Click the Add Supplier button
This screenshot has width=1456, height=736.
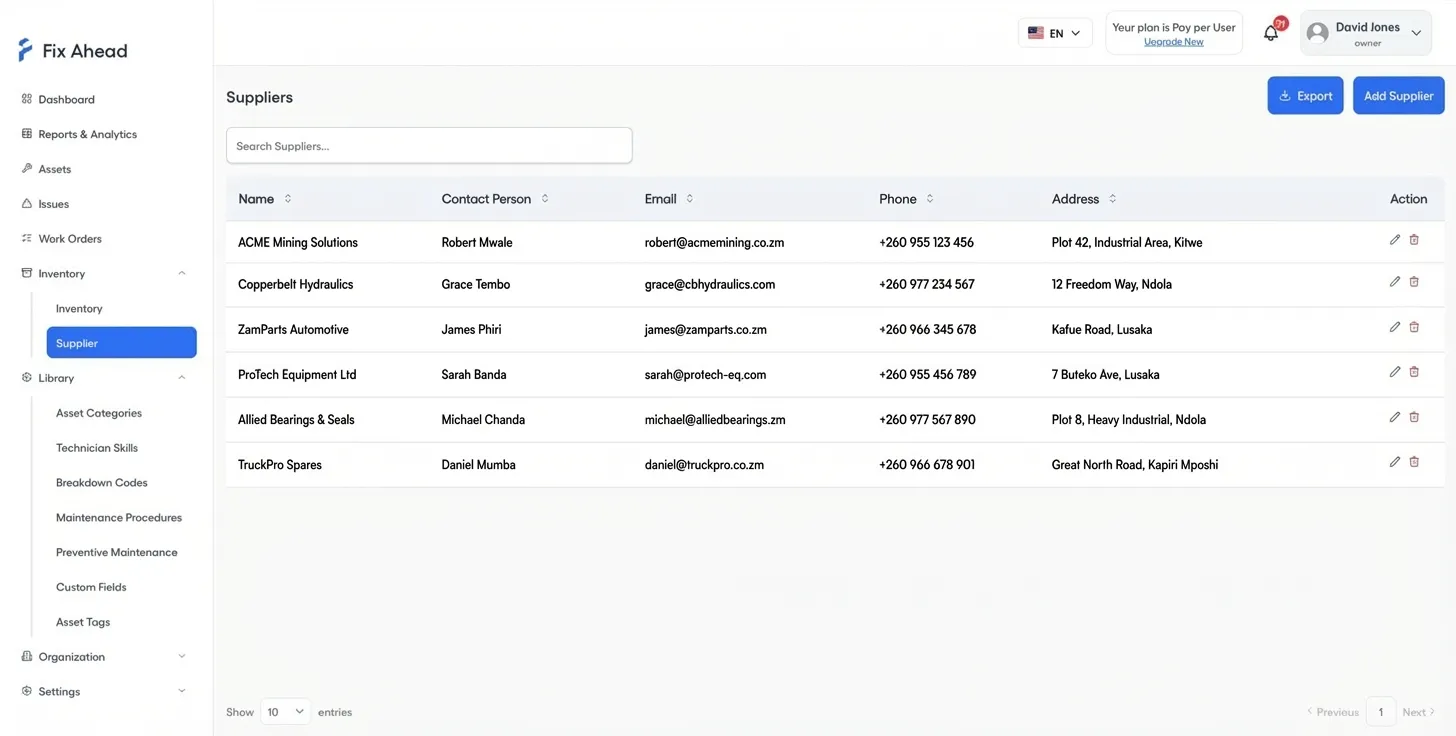[x=1398, y=95]
